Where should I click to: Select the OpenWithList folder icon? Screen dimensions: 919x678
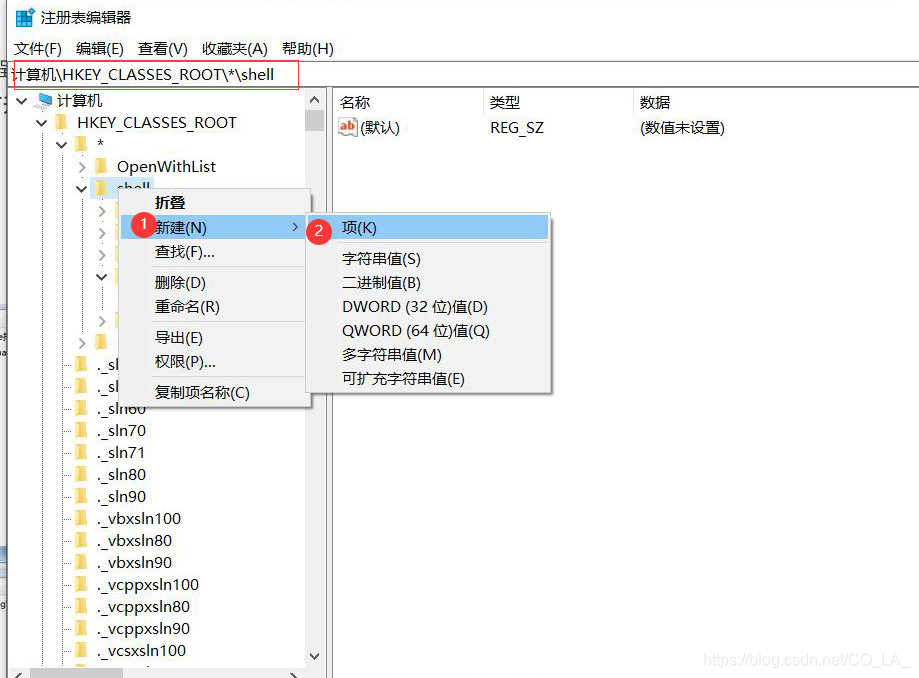(x=101, y=166)
